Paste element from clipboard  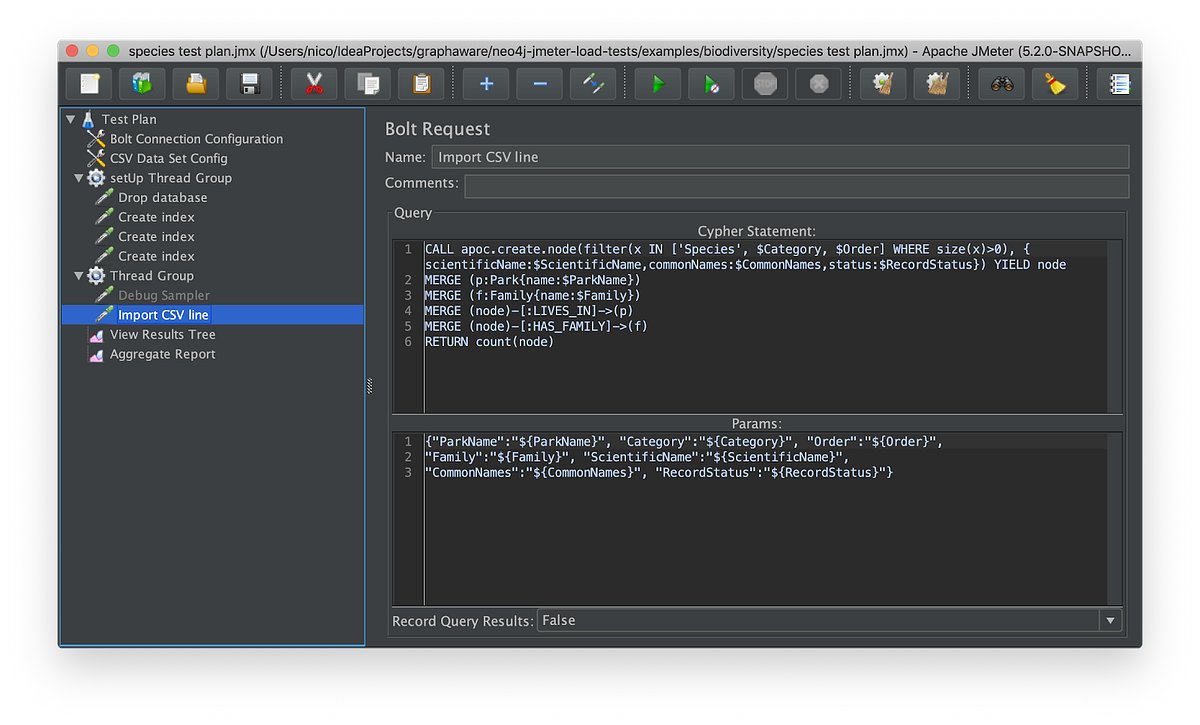coord(421,84)
